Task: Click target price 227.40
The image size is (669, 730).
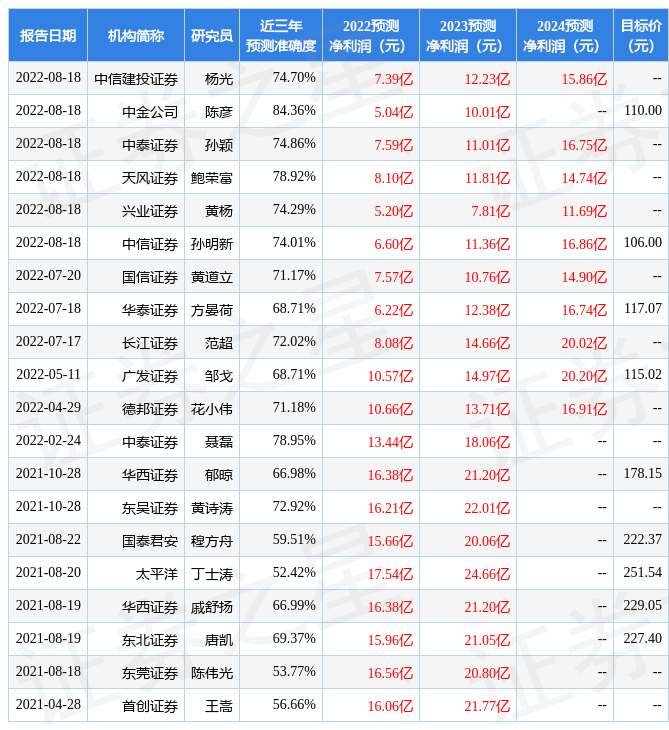Action: point(641,639)
